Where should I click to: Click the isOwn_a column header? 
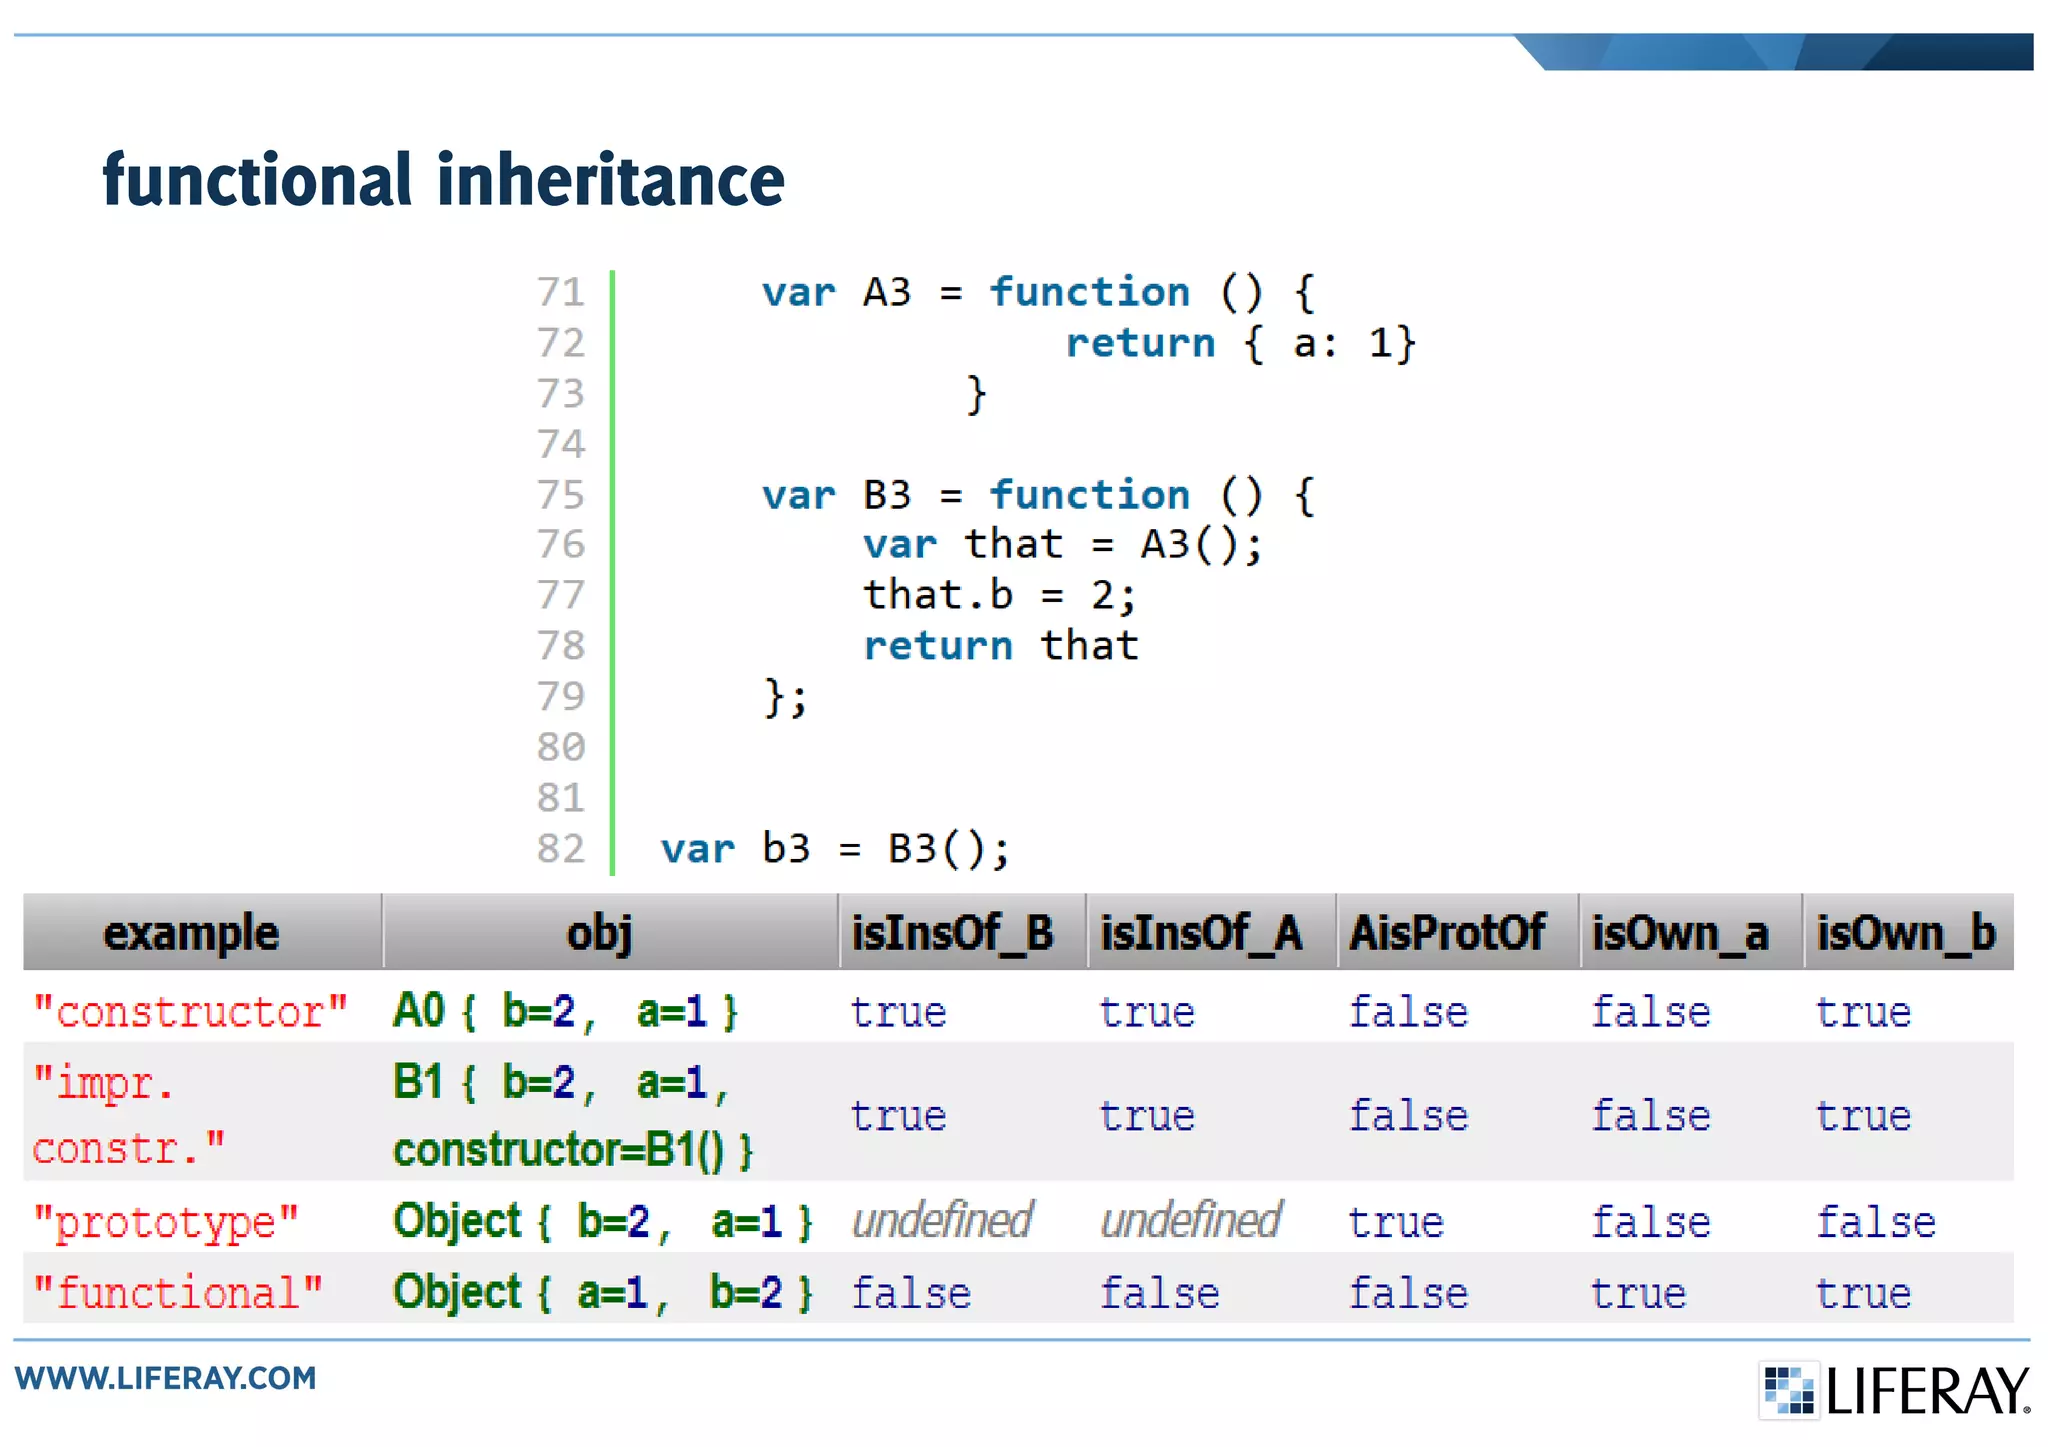tap(1680, 933)
